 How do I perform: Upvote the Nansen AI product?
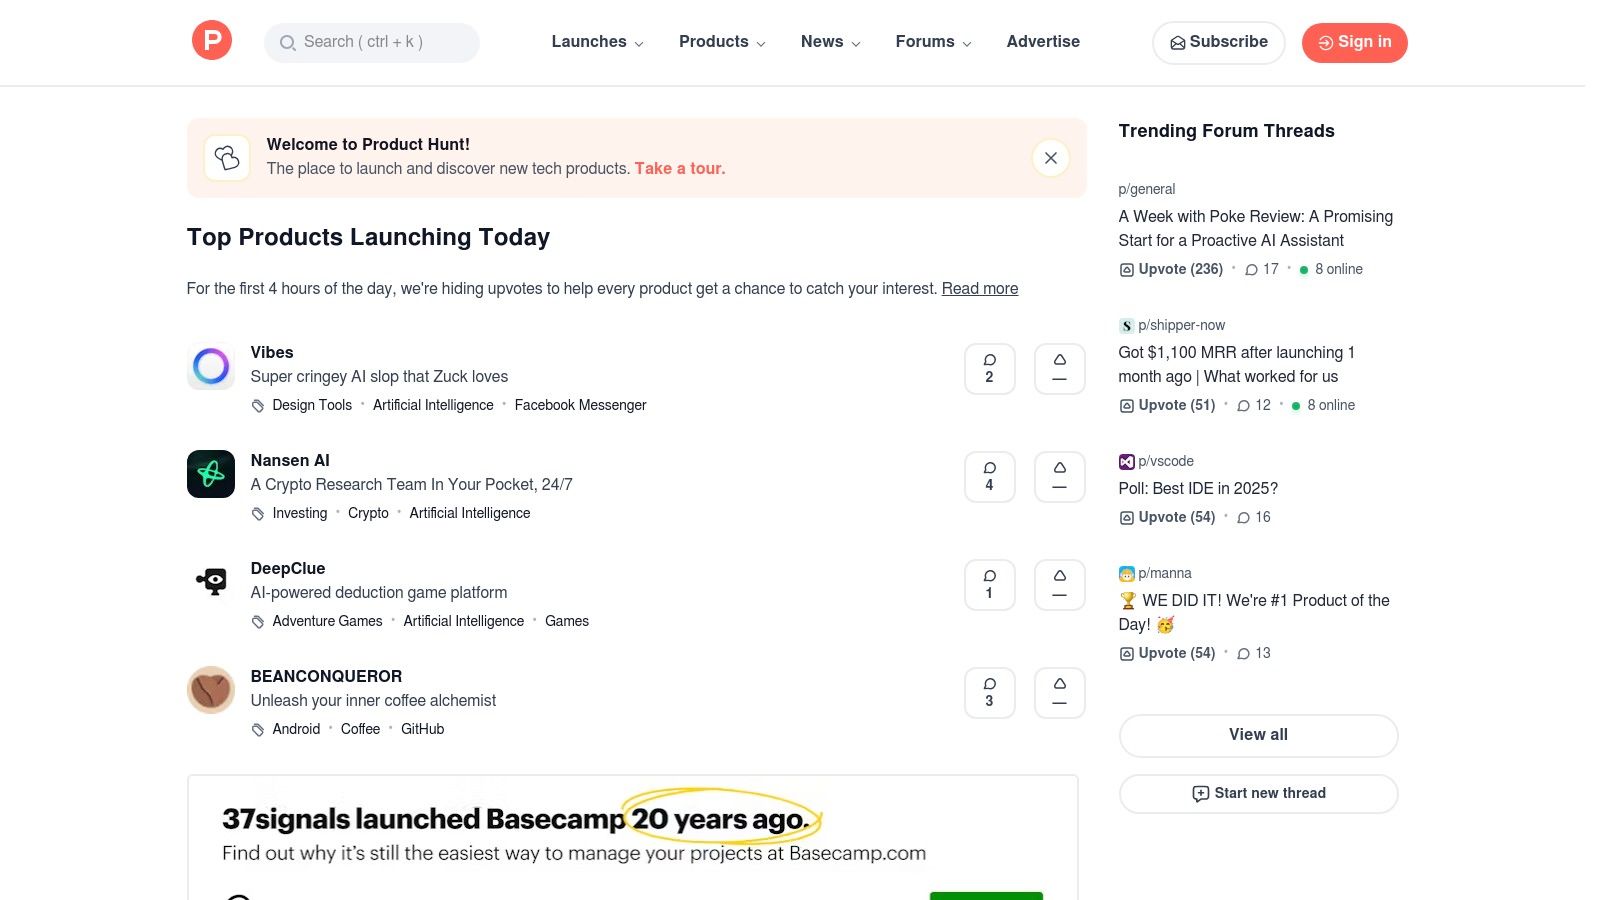coord(1060,477)
